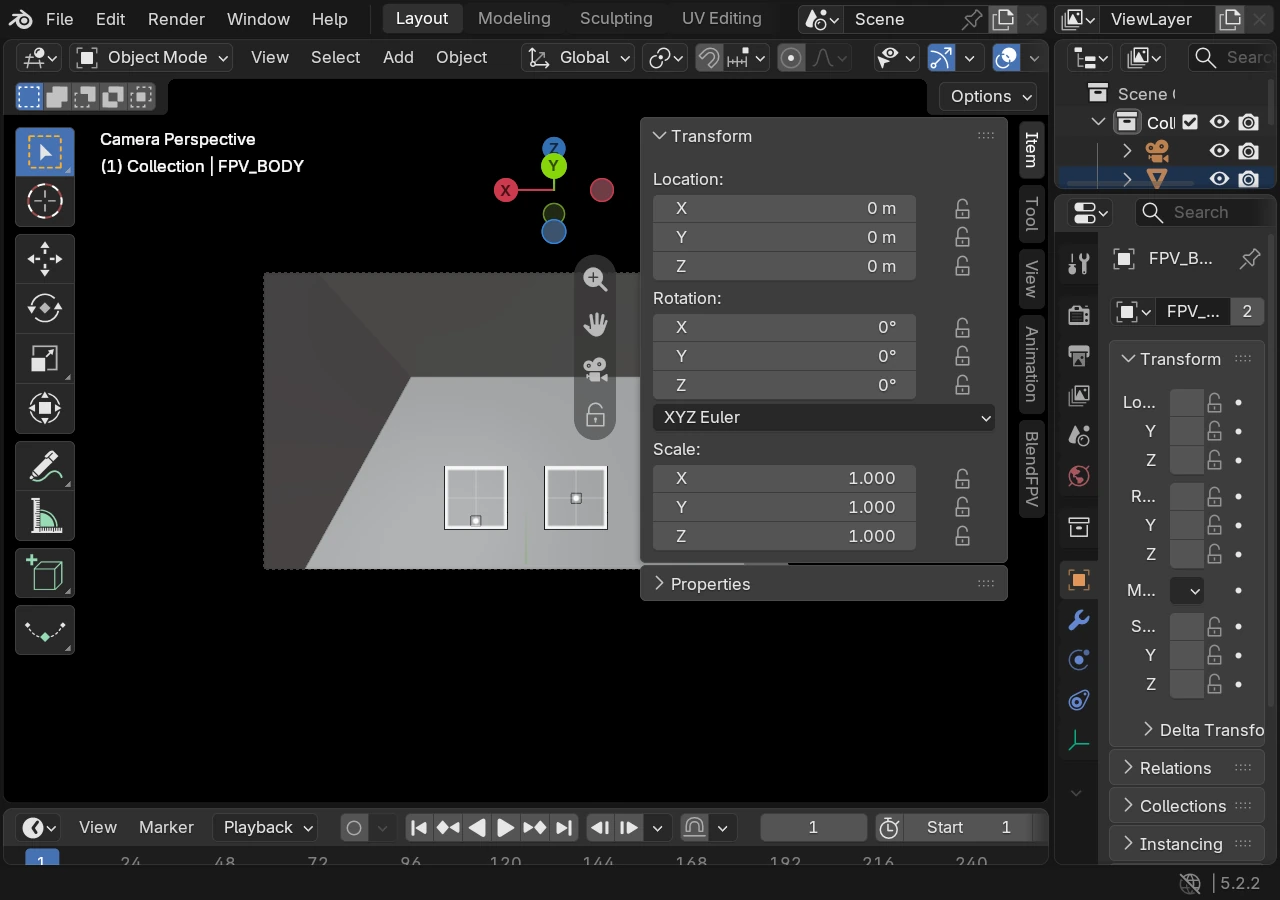Toggle lock on Rotation Z
This screenshot has height=900, width=1280.
pyautogui.click(x=962, y=385)
